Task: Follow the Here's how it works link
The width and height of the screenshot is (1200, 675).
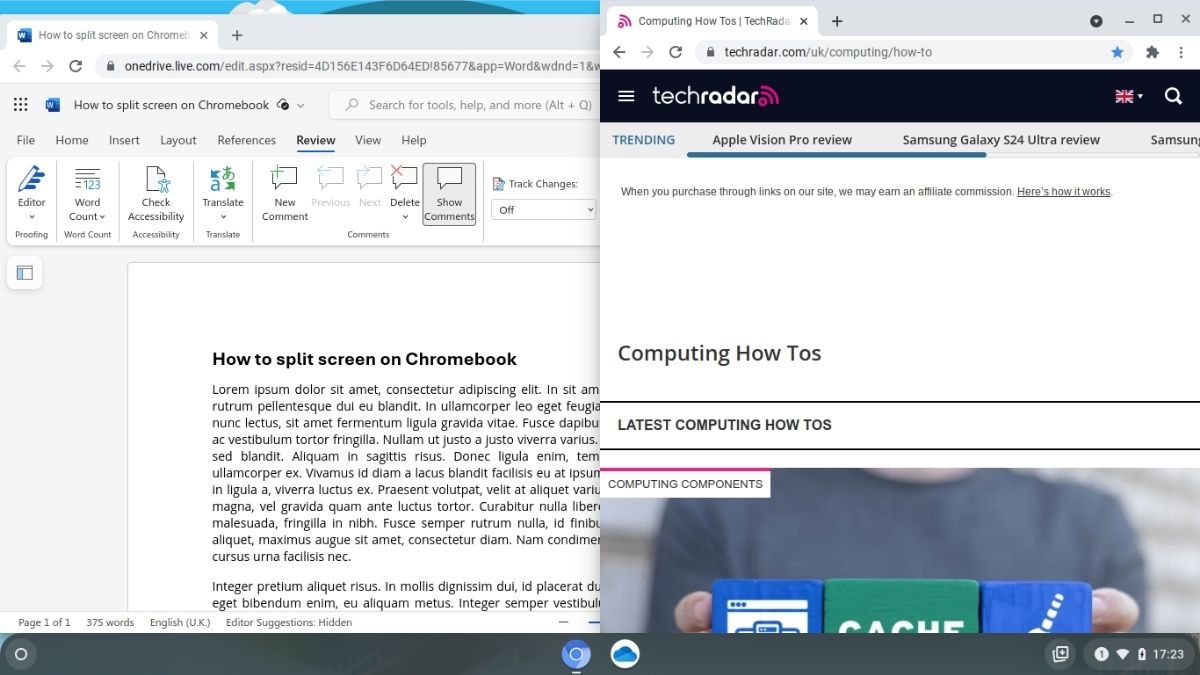Action: pyautogui.click(x=1062, y=191)
